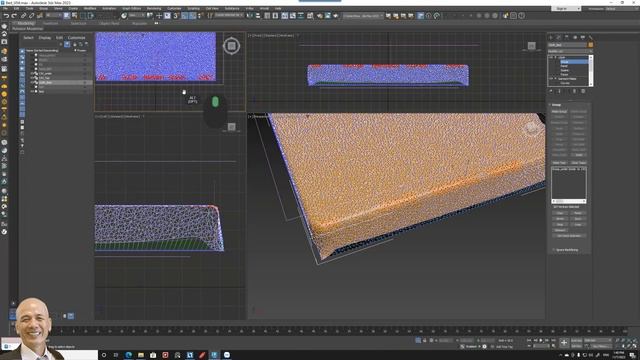Open the Selection Filter dropdown
The width and height of the screenshot is (640, 360).
pyautogui.click(x=53, y=16)
